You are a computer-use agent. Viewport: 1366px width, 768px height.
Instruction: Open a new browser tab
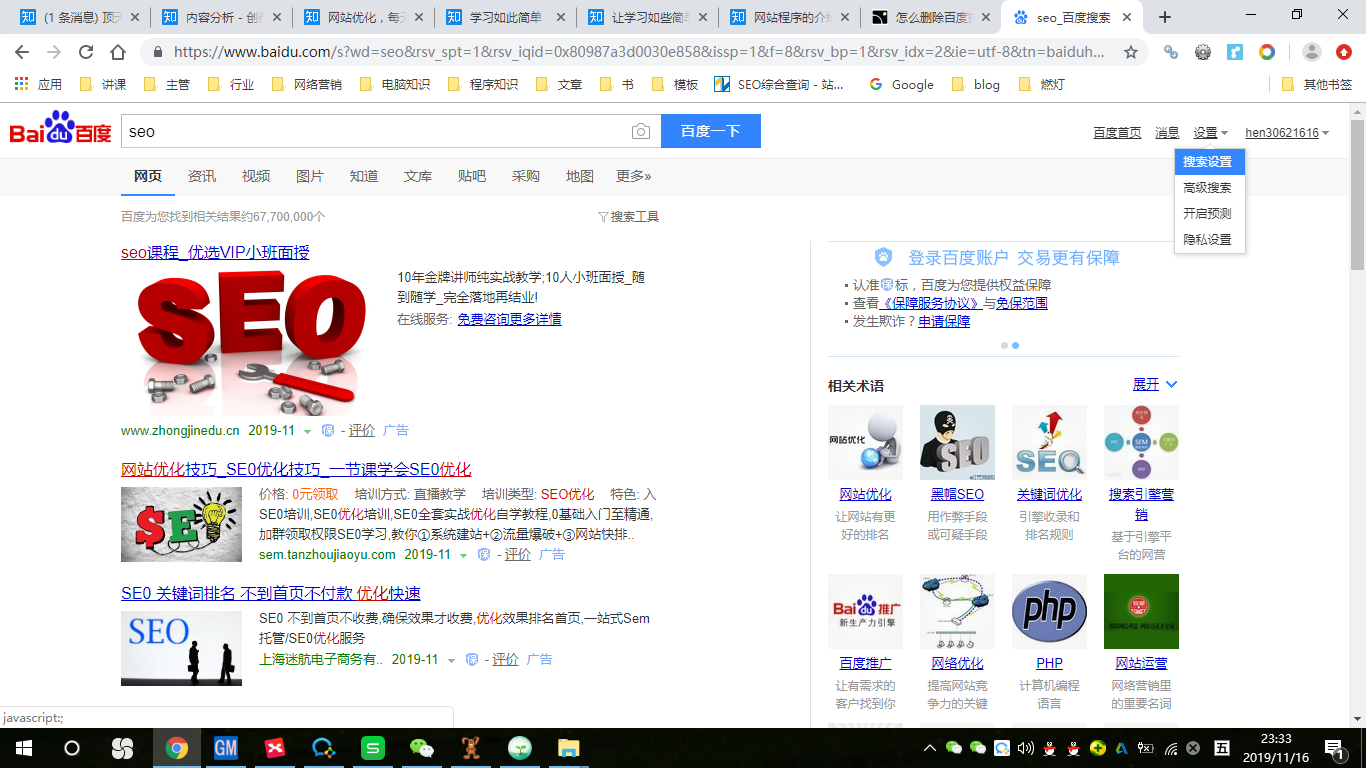click(x=1164, y=17)
